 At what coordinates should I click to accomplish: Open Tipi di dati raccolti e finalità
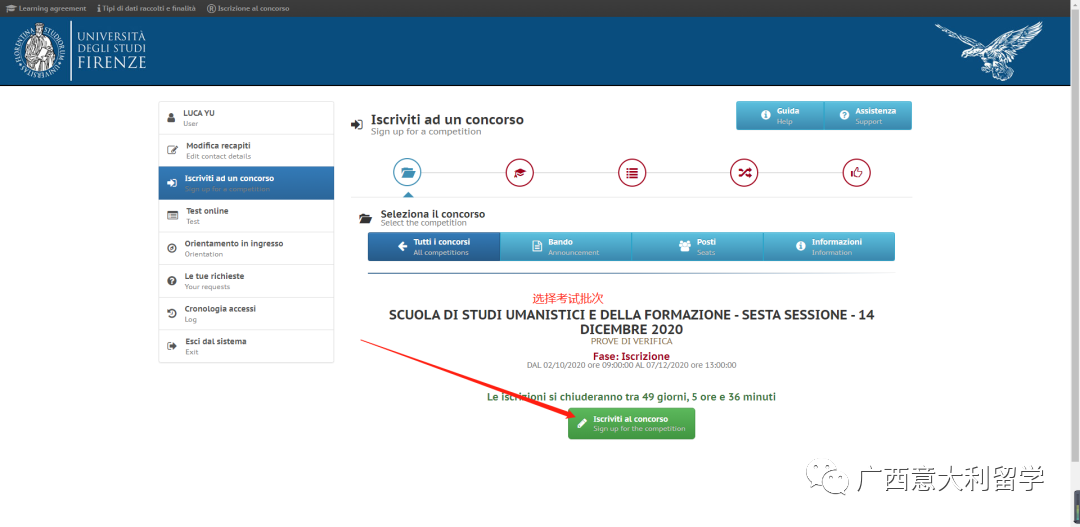pos(147,8)
